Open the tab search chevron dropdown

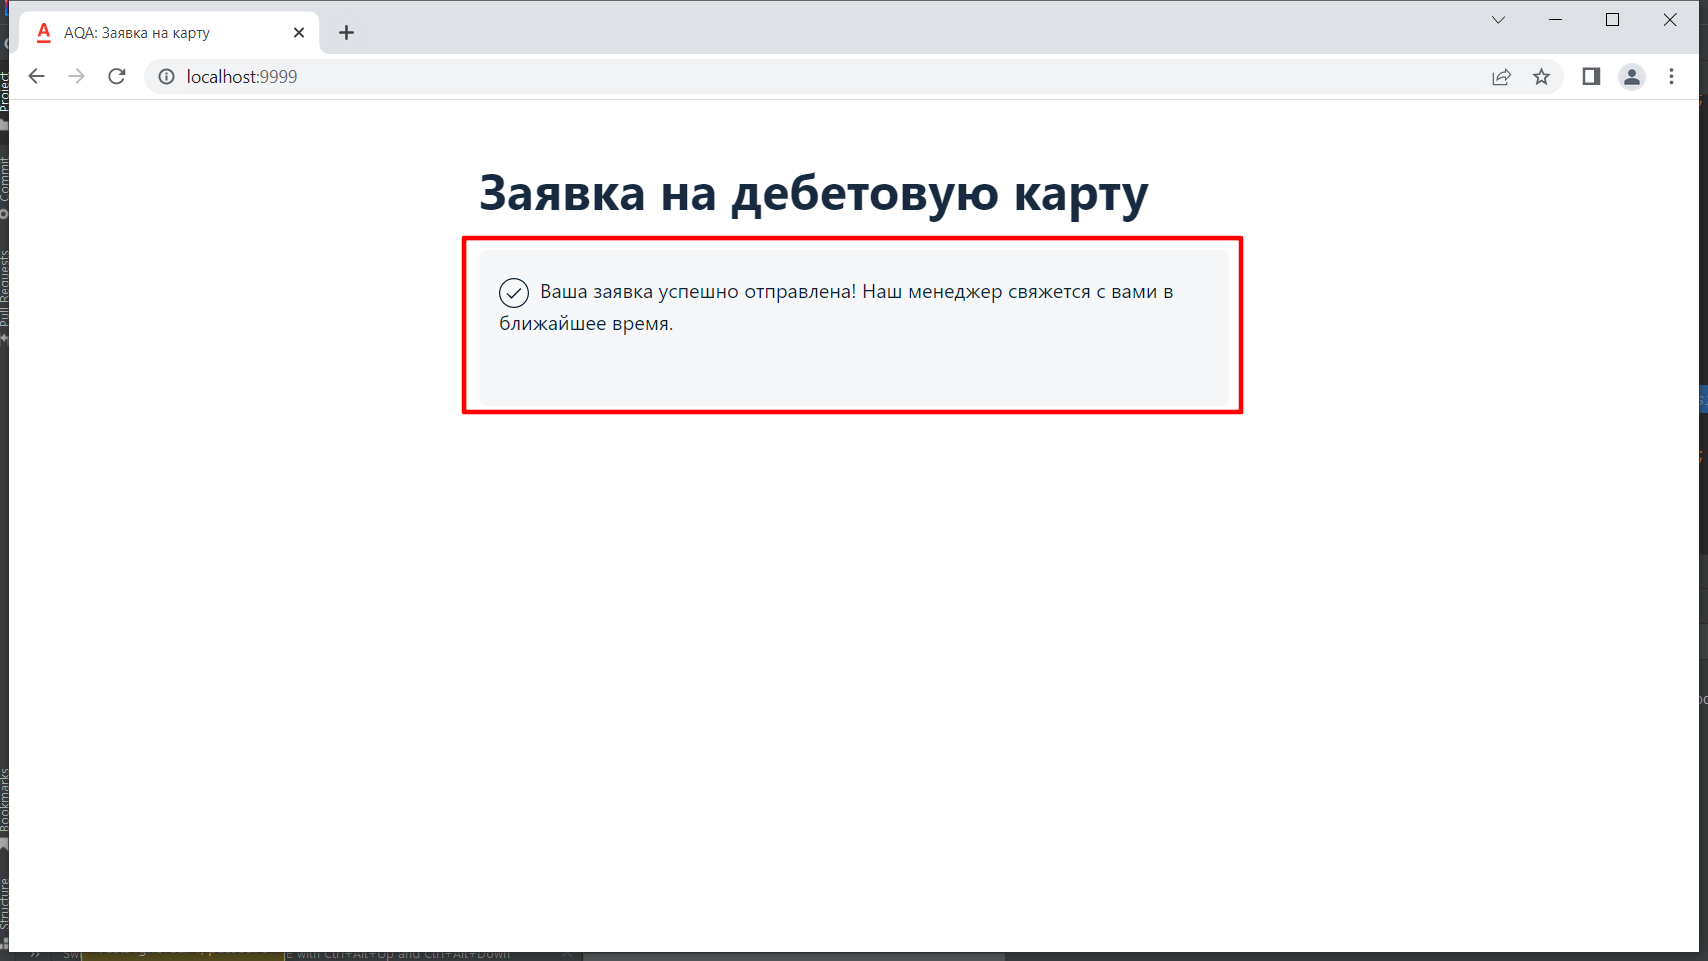[1497, 19]
